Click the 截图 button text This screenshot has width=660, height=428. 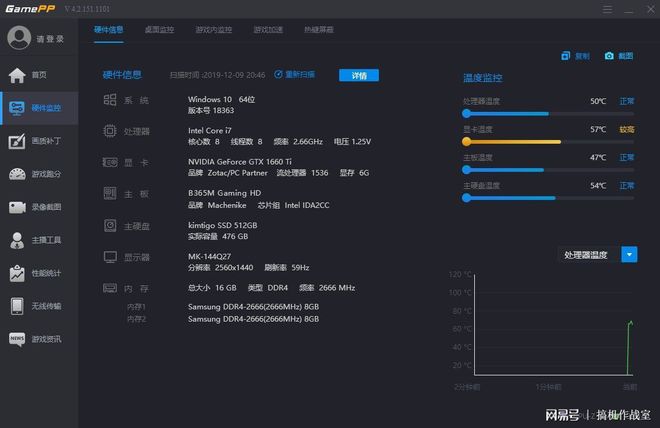click(x=625, y=56)
